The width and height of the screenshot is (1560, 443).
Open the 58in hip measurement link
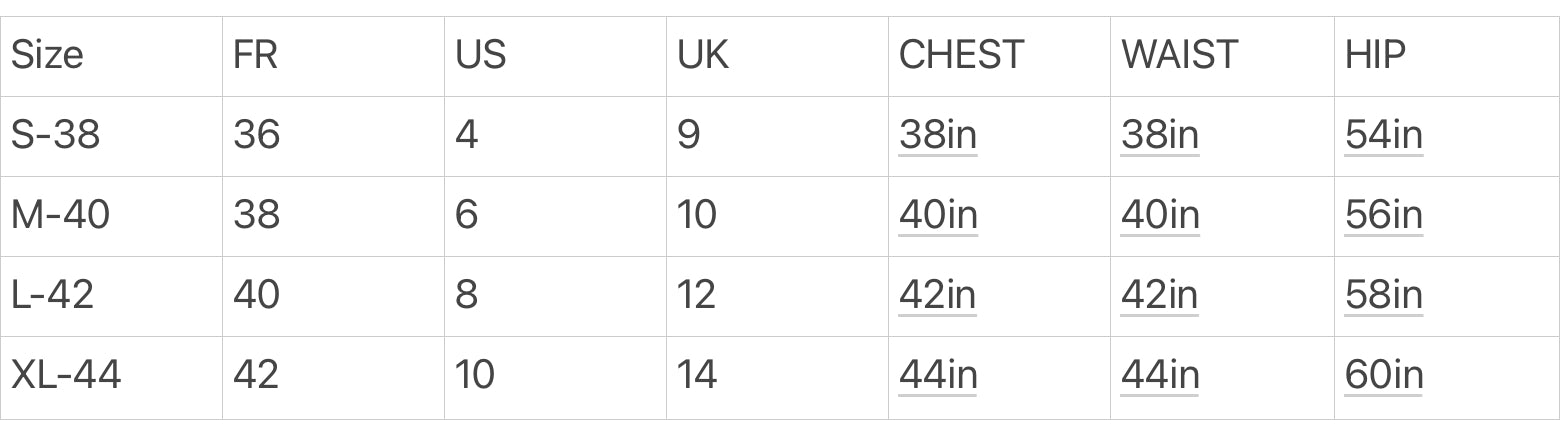pyautogui.click(x=1383, y=295)
